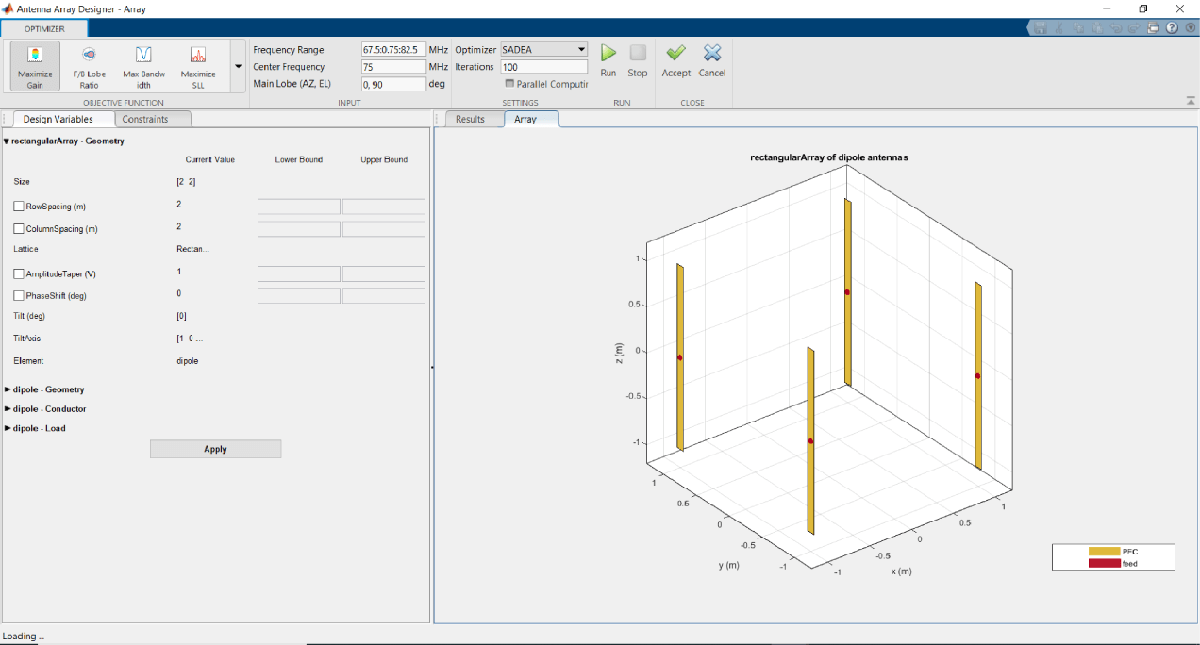
Task: Choose the F/B Lobe Ratio objective
Action: (x=88, y=65)
